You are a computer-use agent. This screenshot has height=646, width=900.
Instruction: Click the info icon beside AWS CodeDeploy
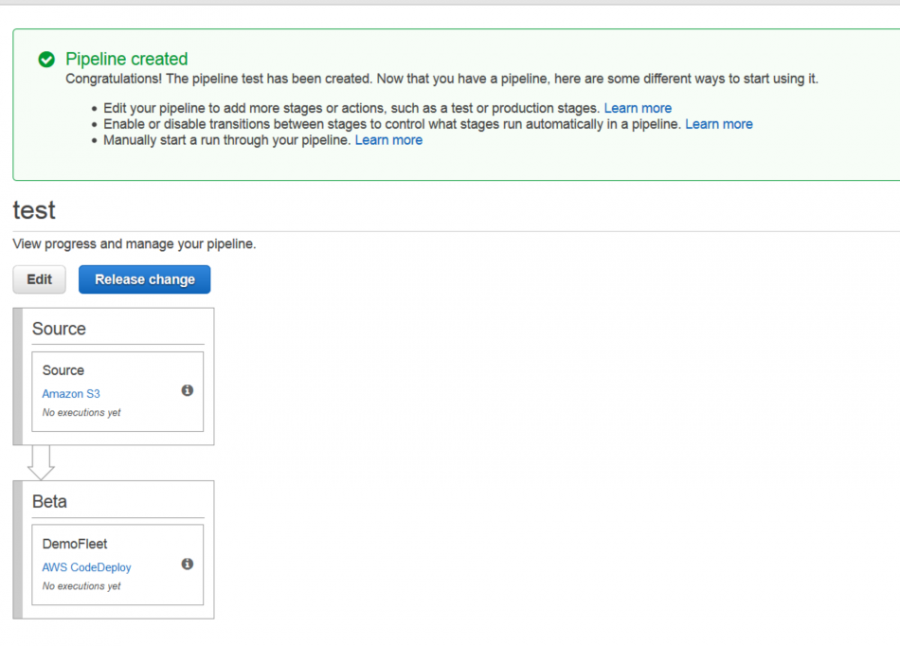point(187,564)
